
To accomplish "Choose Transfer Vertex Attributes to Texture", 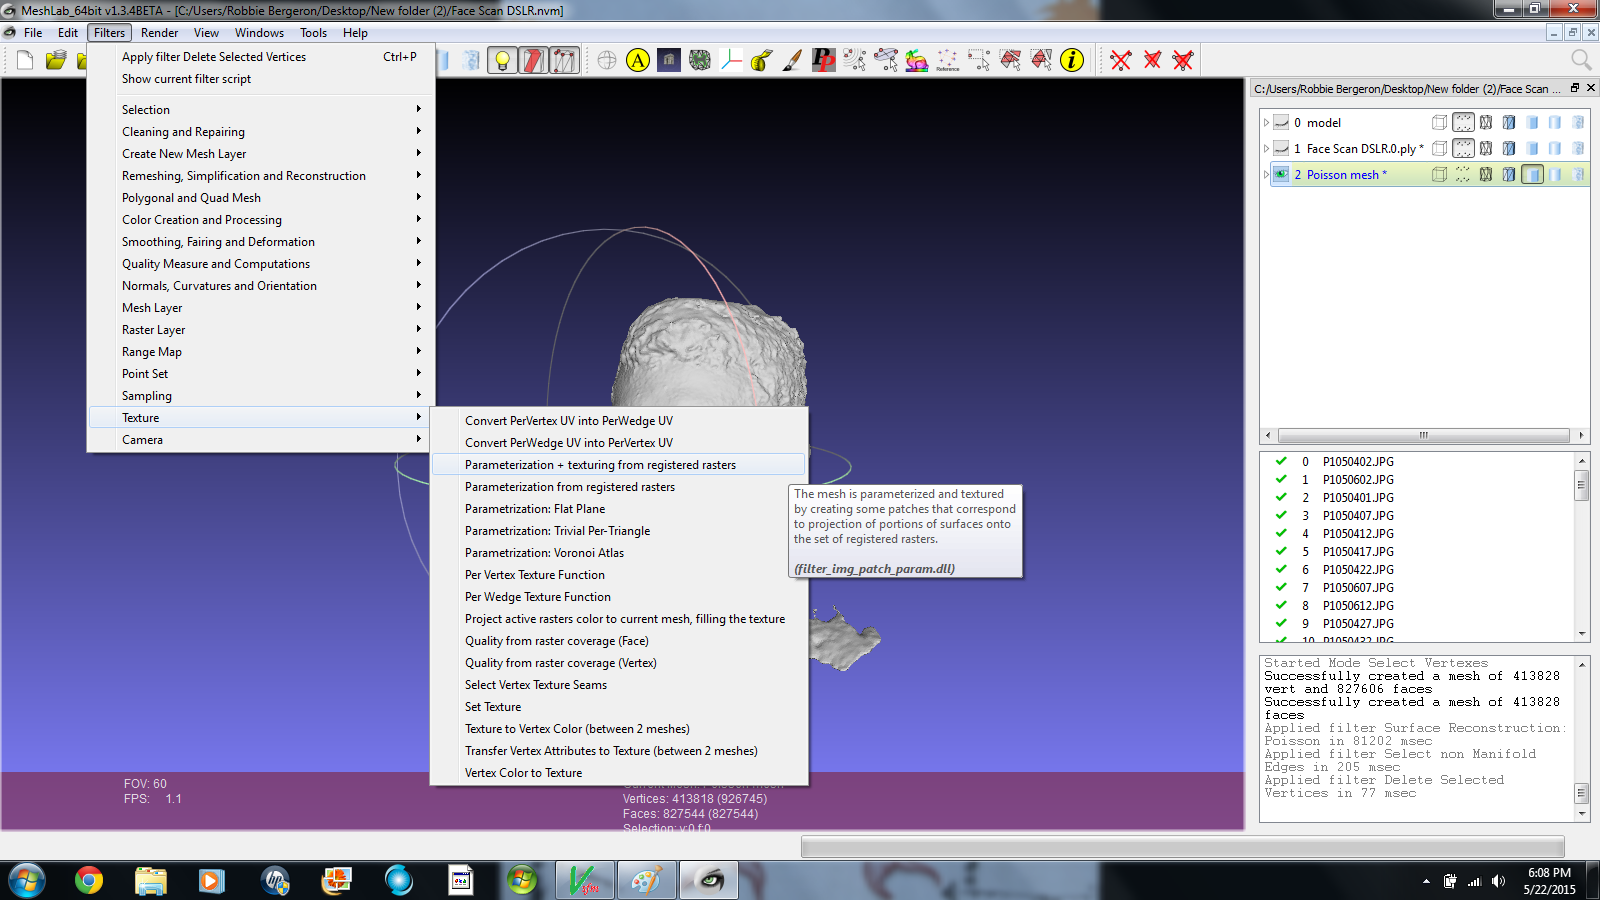I will coord(618,751).
